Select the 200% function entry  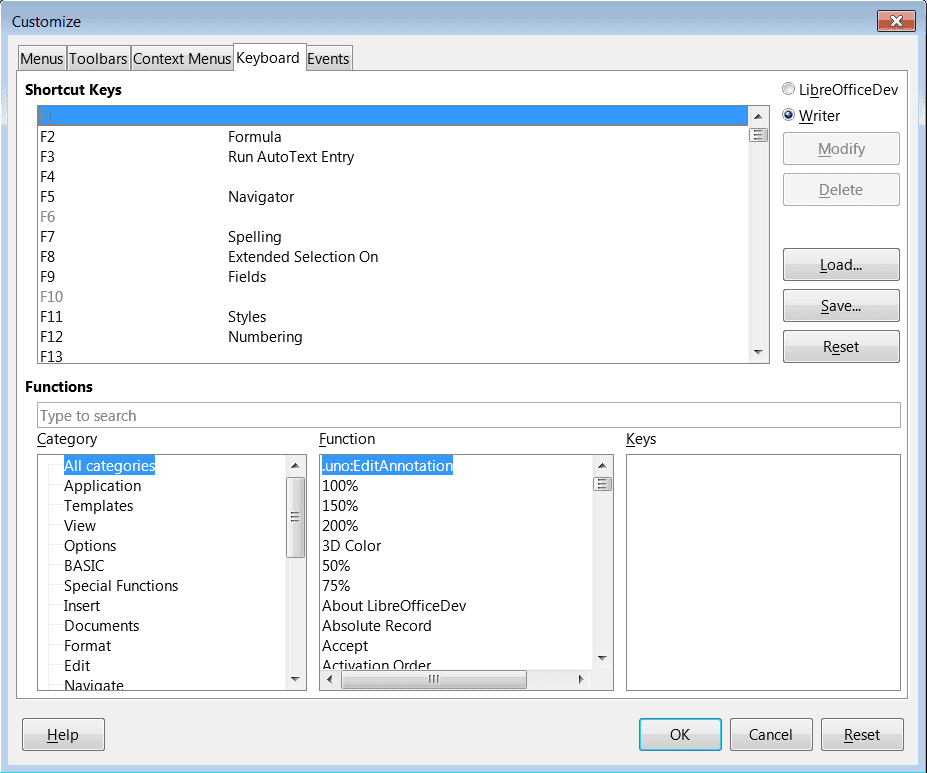point(340,526)
